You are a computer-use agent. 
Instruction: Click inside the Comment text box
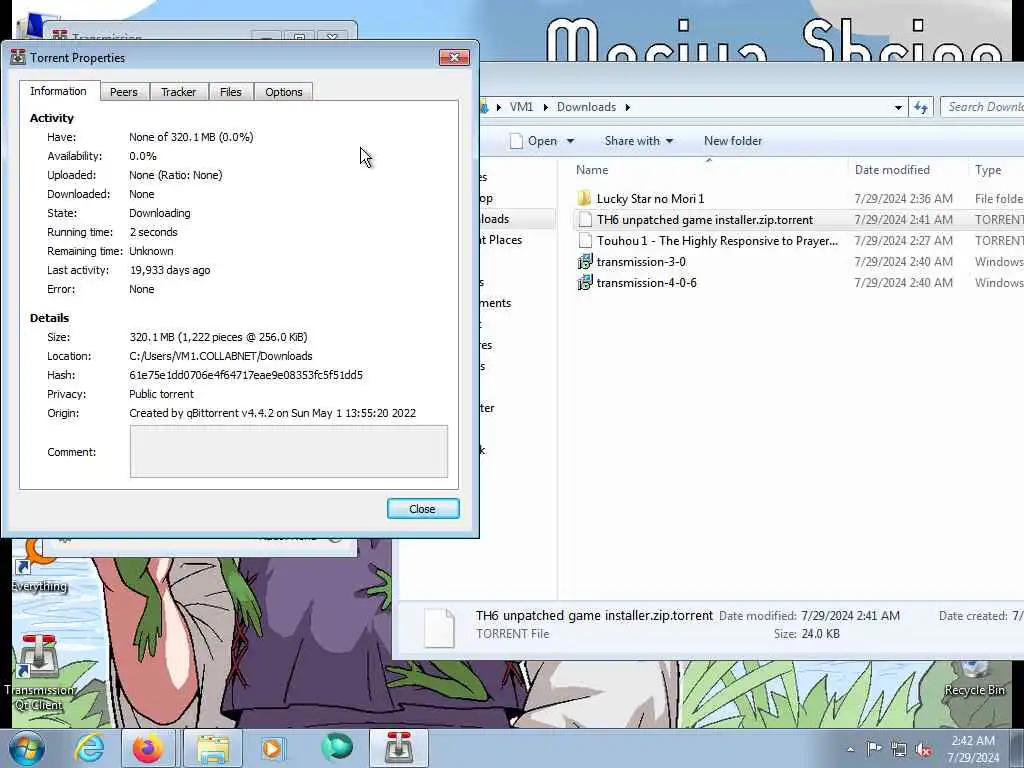click(x=289, y=451)
